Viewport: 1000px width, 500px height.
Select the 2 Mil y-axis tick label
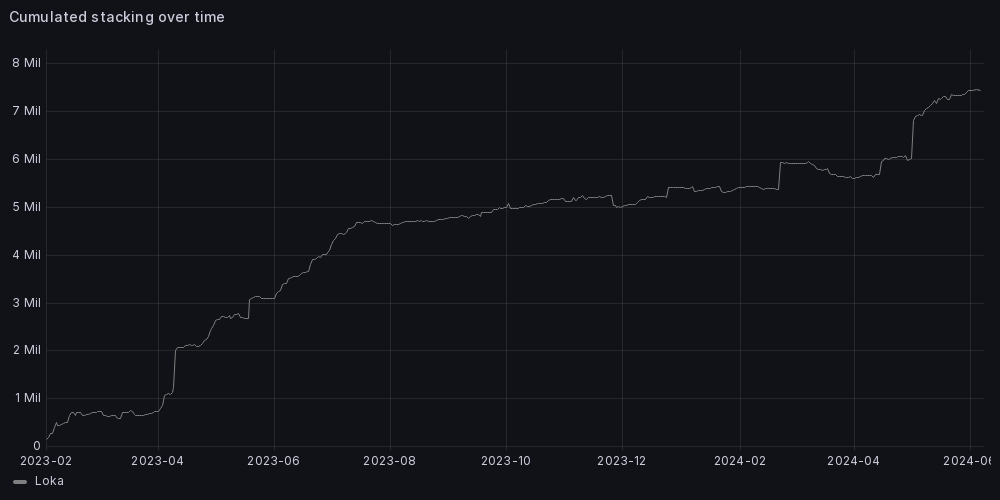pyautogui.click(x=26, y=350)
